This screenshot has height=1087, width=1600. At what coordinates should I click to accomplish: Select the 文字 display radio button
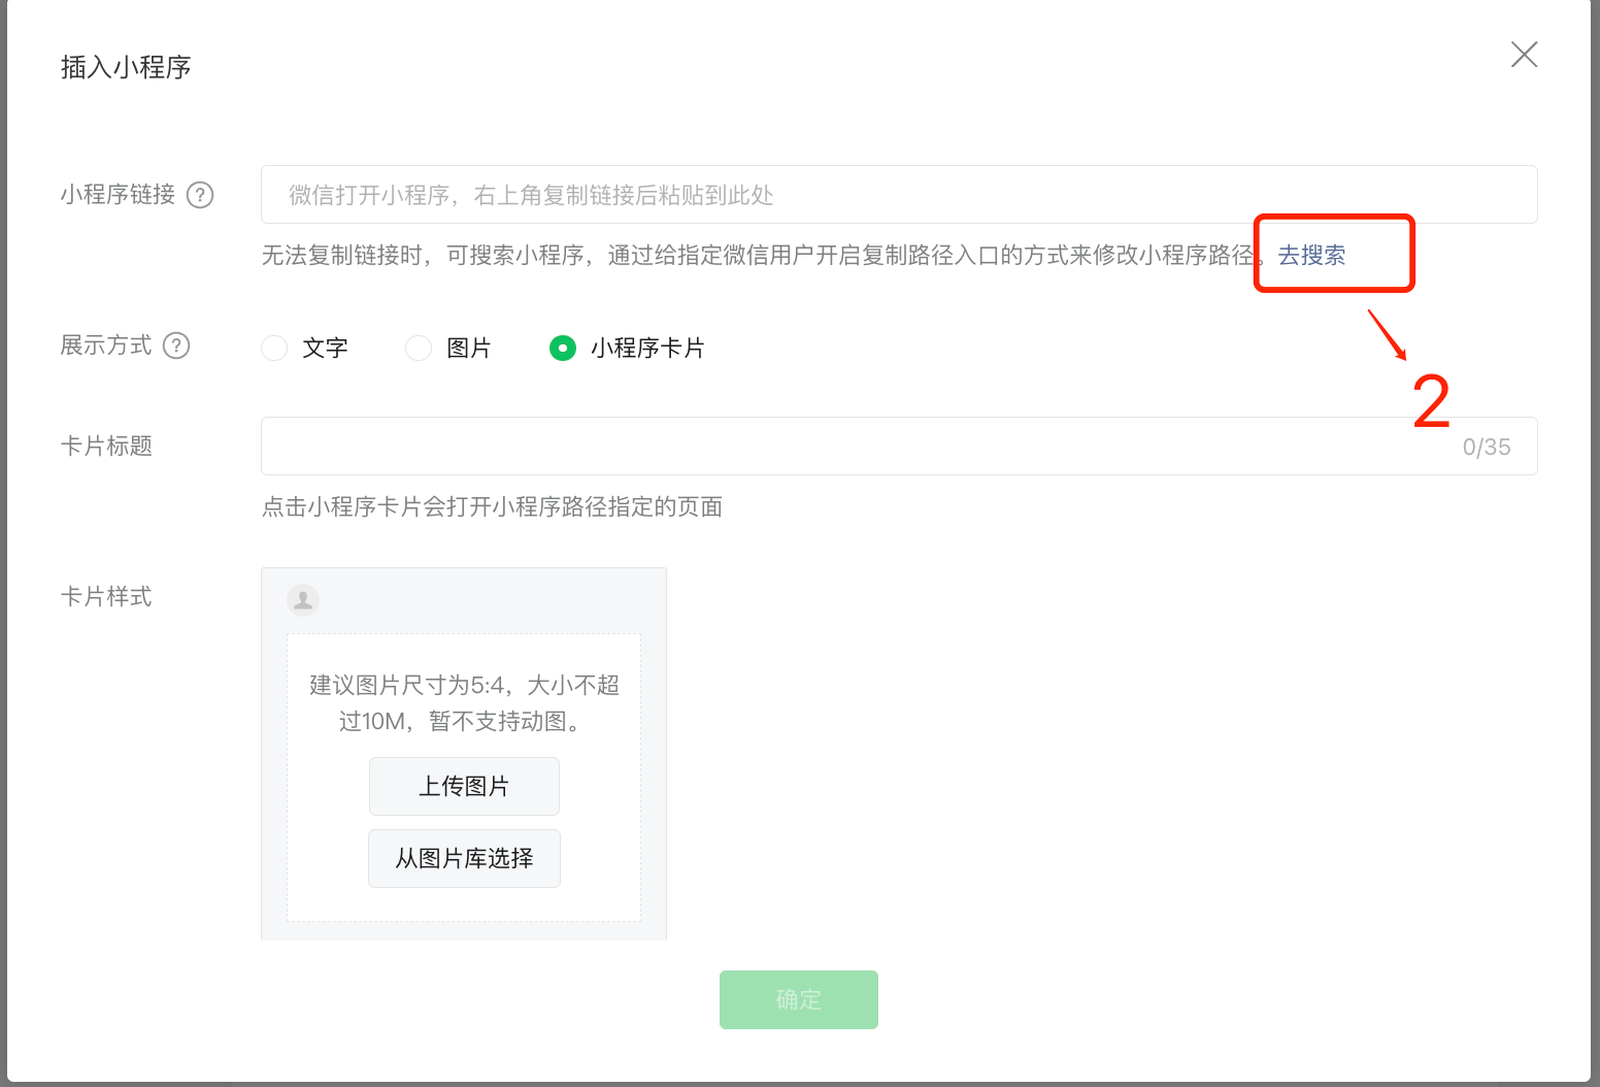pos(274,348)
